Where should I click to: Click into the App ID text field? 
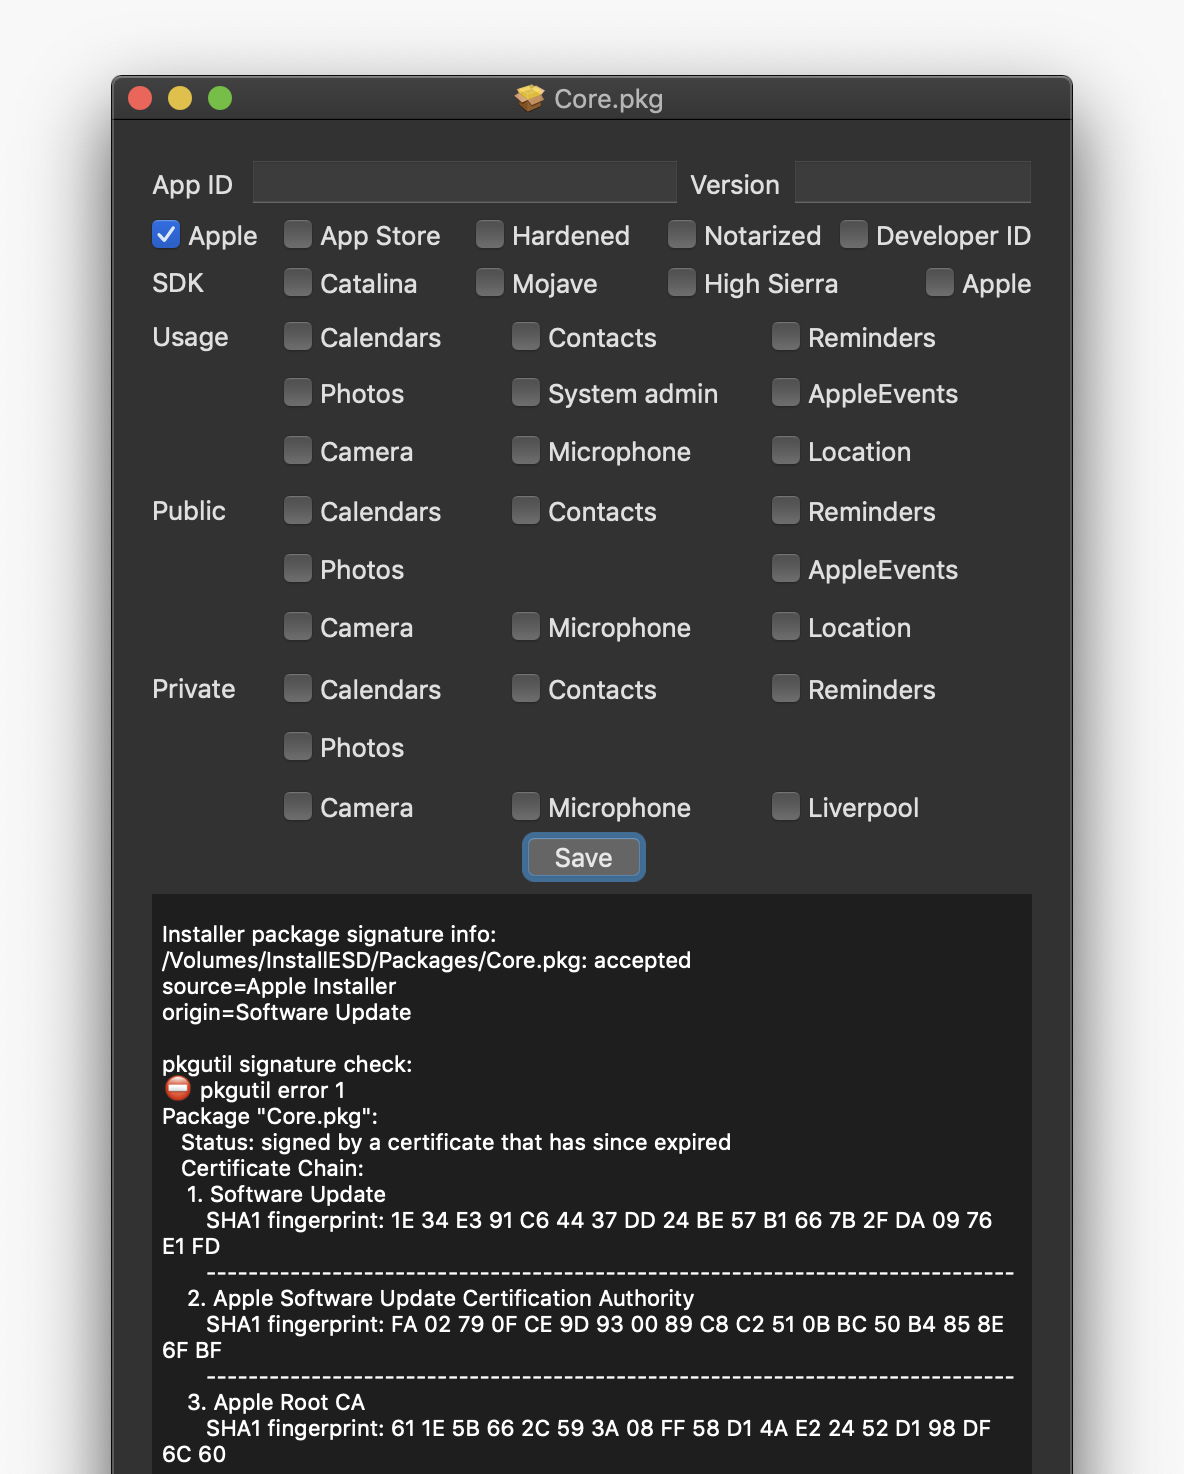point(464,183)
